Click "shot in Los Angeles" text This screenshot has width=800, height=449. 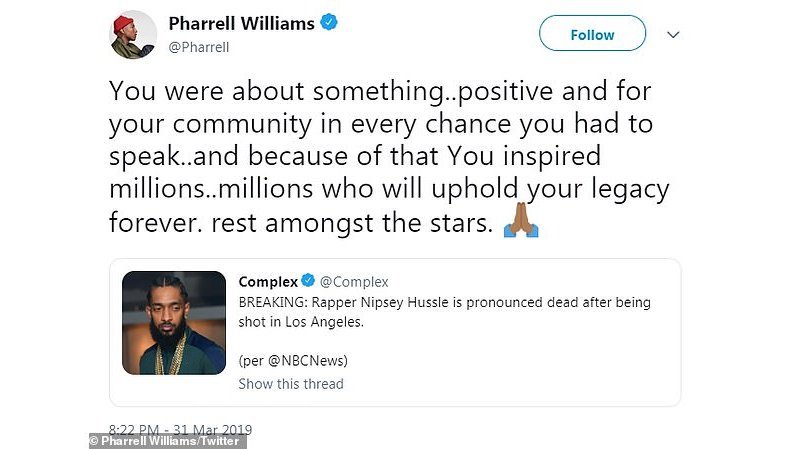[300, 321]
